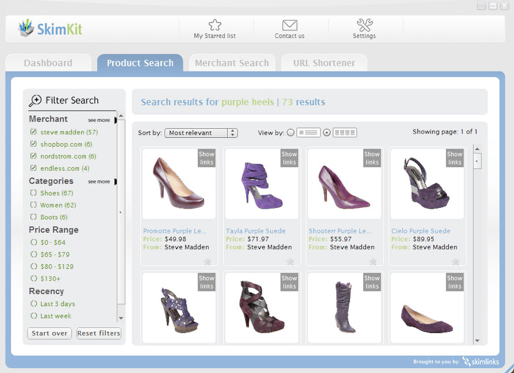The width and height of the screenshot is (514, 373).
Task: Open My Starred list
Action: click(x=215, y=29)
